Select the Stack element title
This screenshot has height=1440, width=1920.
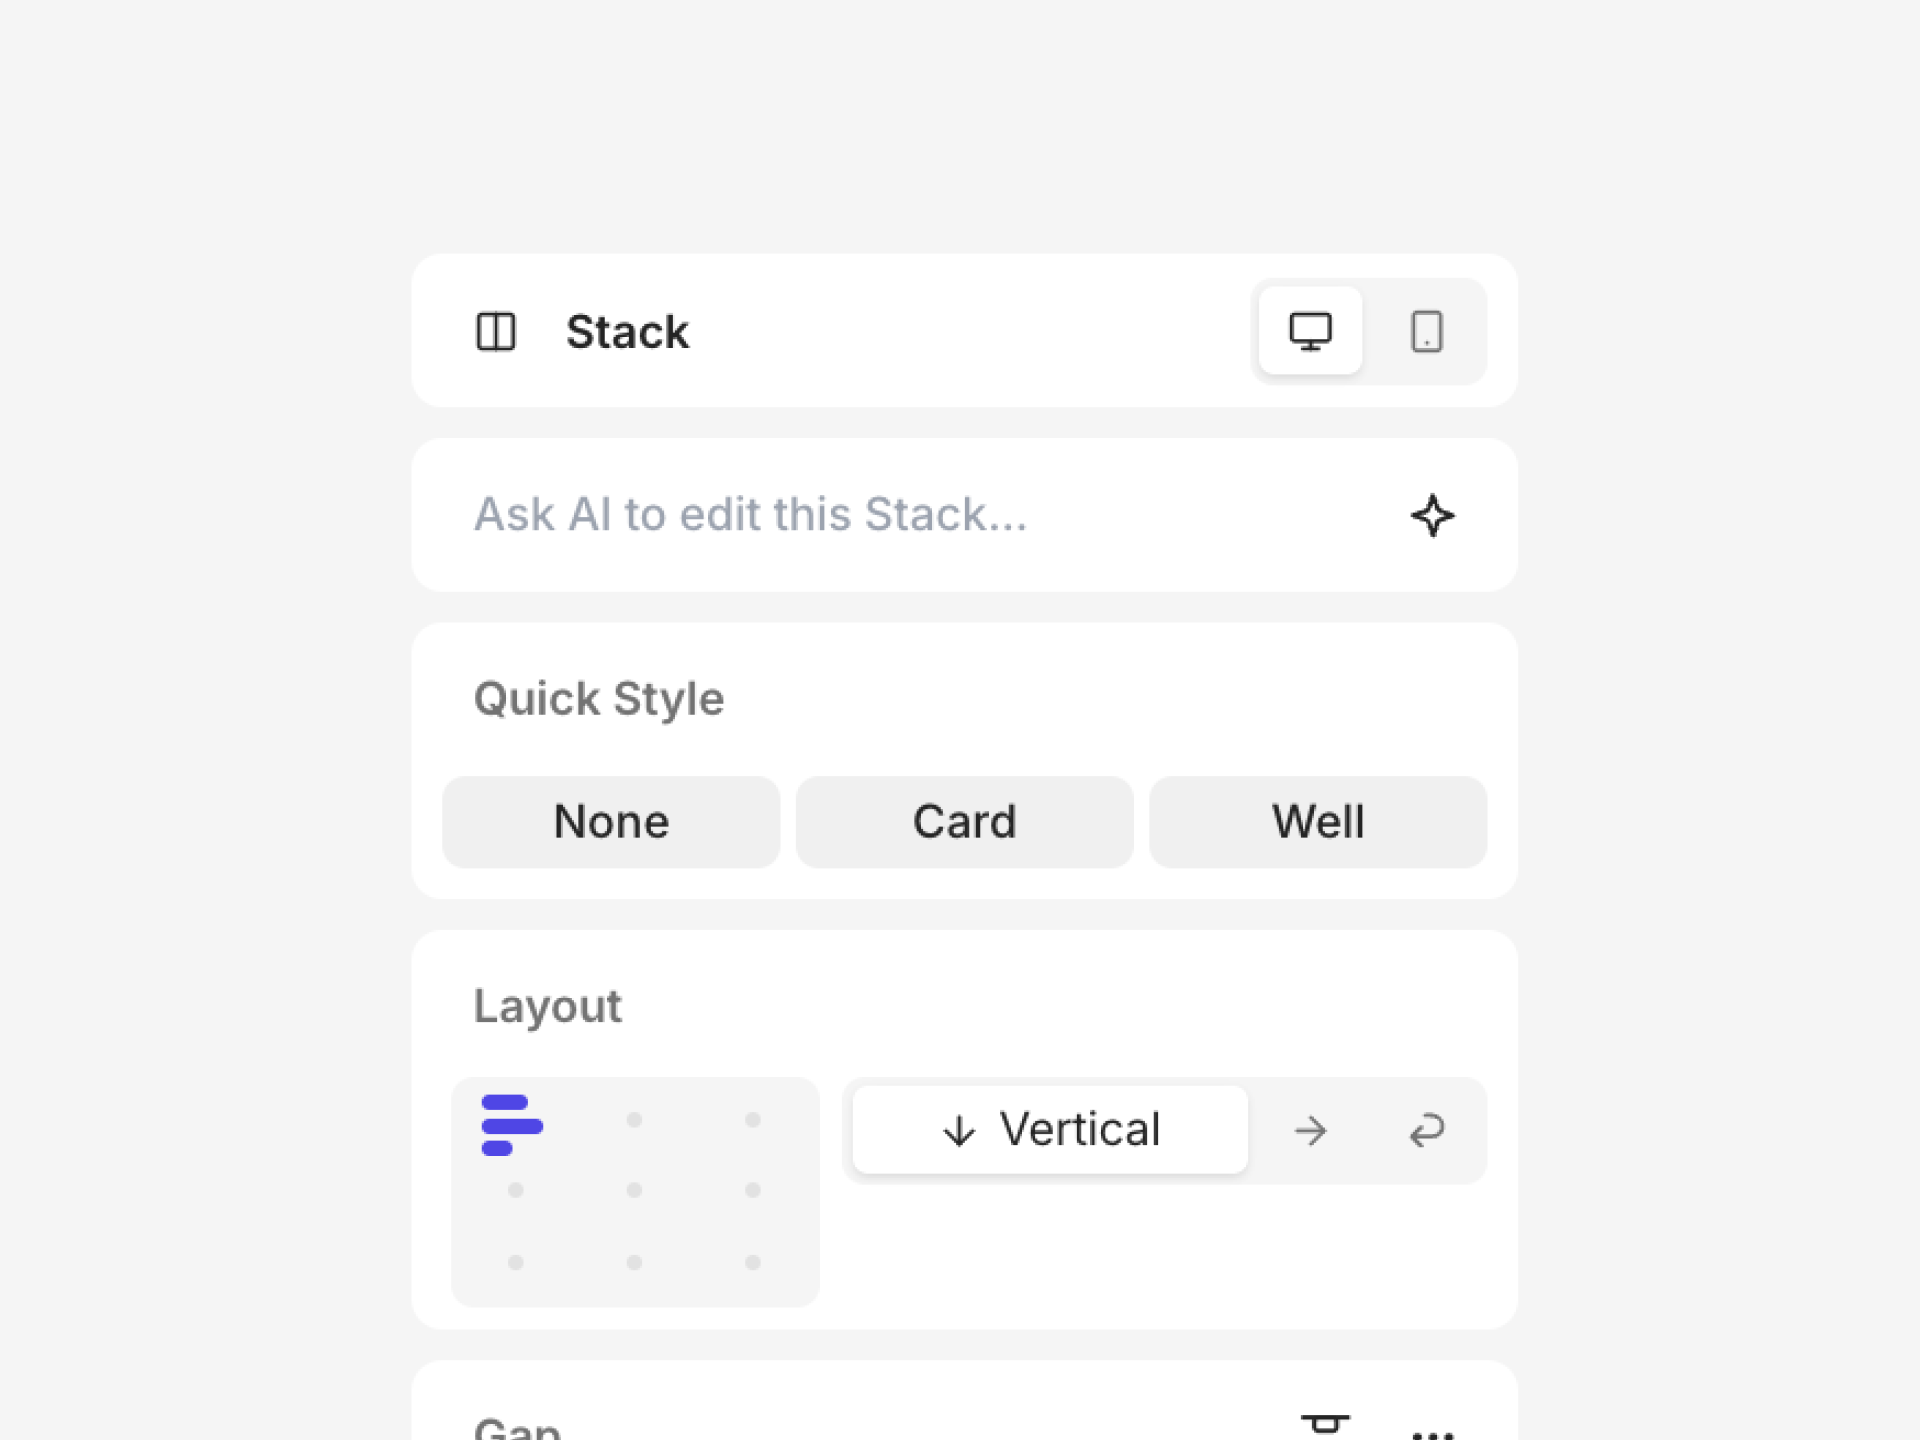(x=628, y=332)
